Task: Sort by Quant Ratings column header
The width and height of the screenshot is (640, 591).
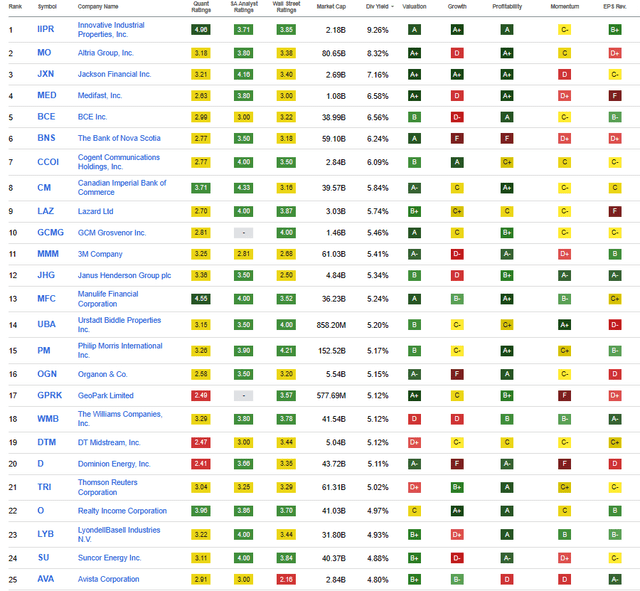Action: point(201,7)
